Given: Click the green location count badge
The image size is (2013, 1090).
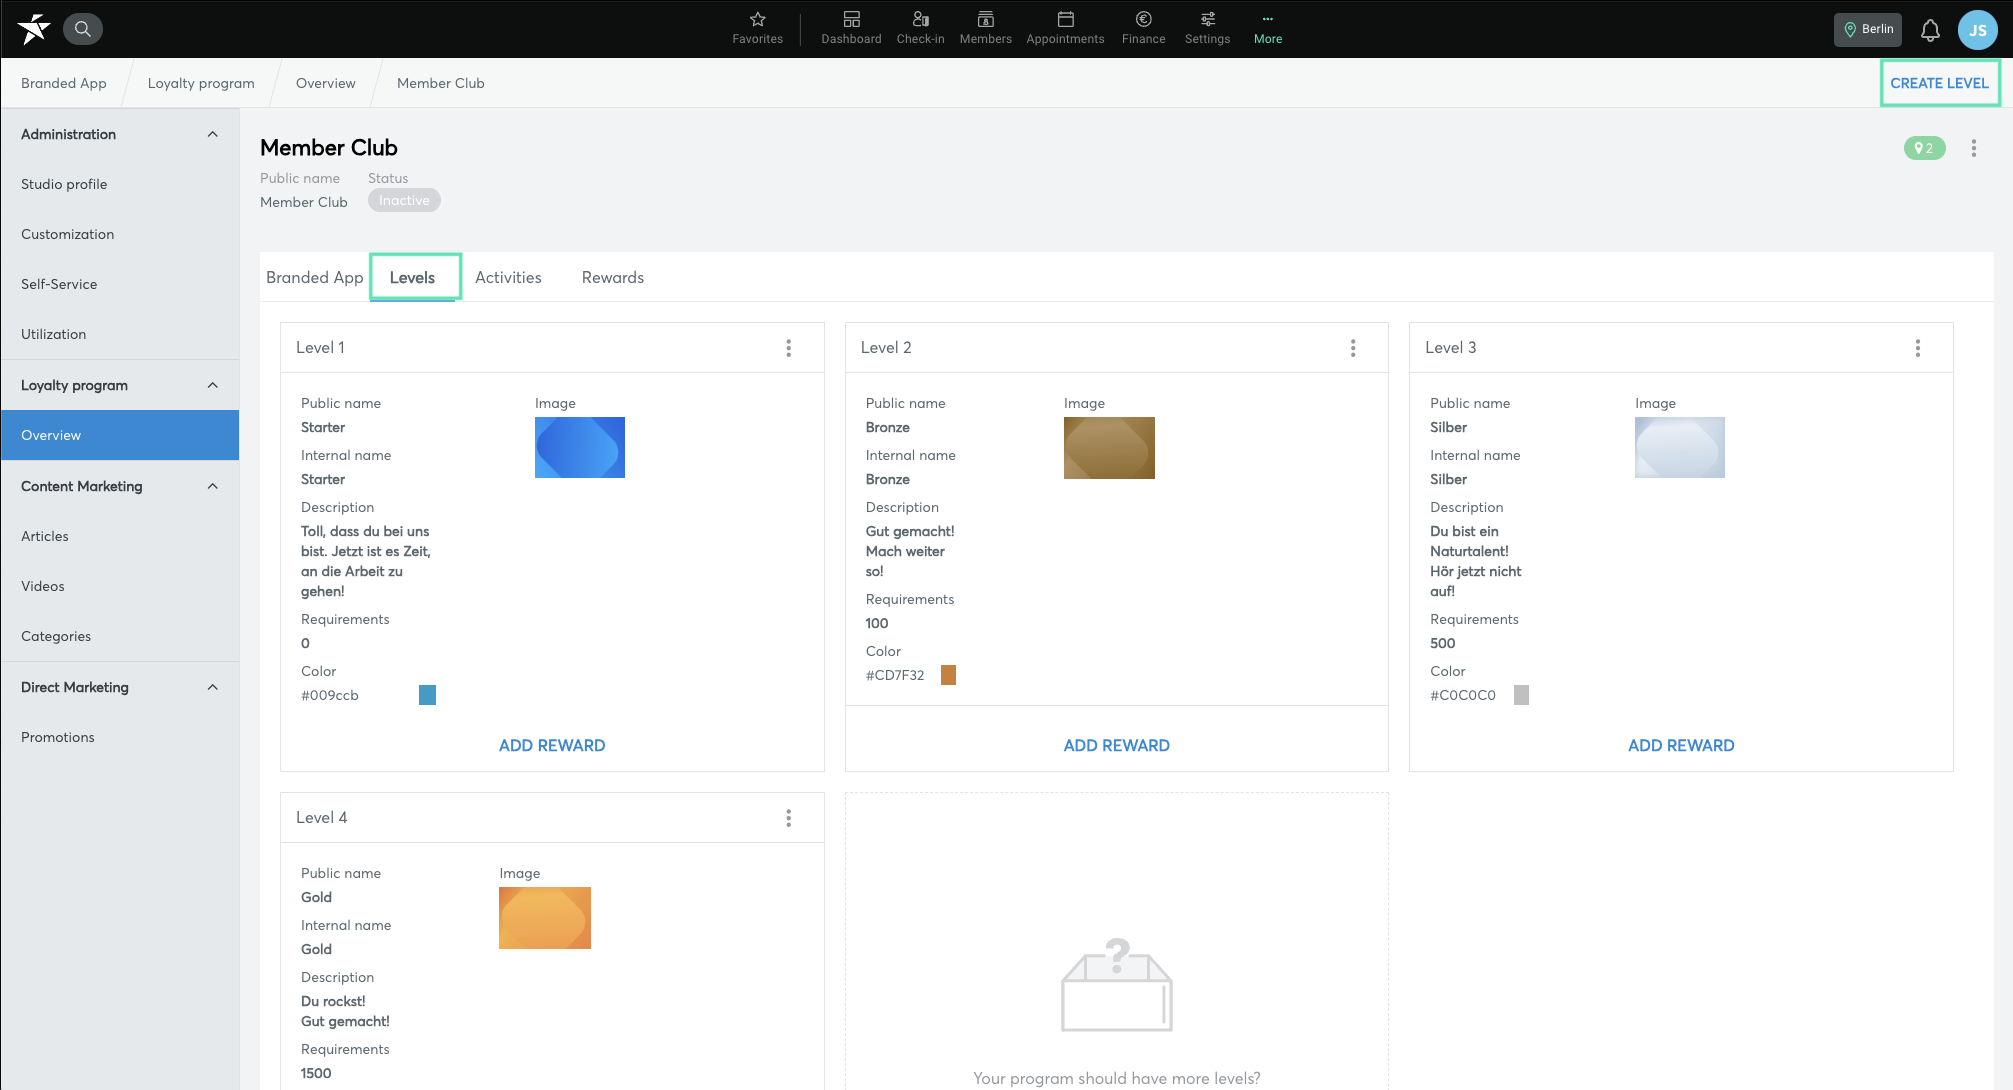Looking at the screenshot, I should pos(1924,148).
